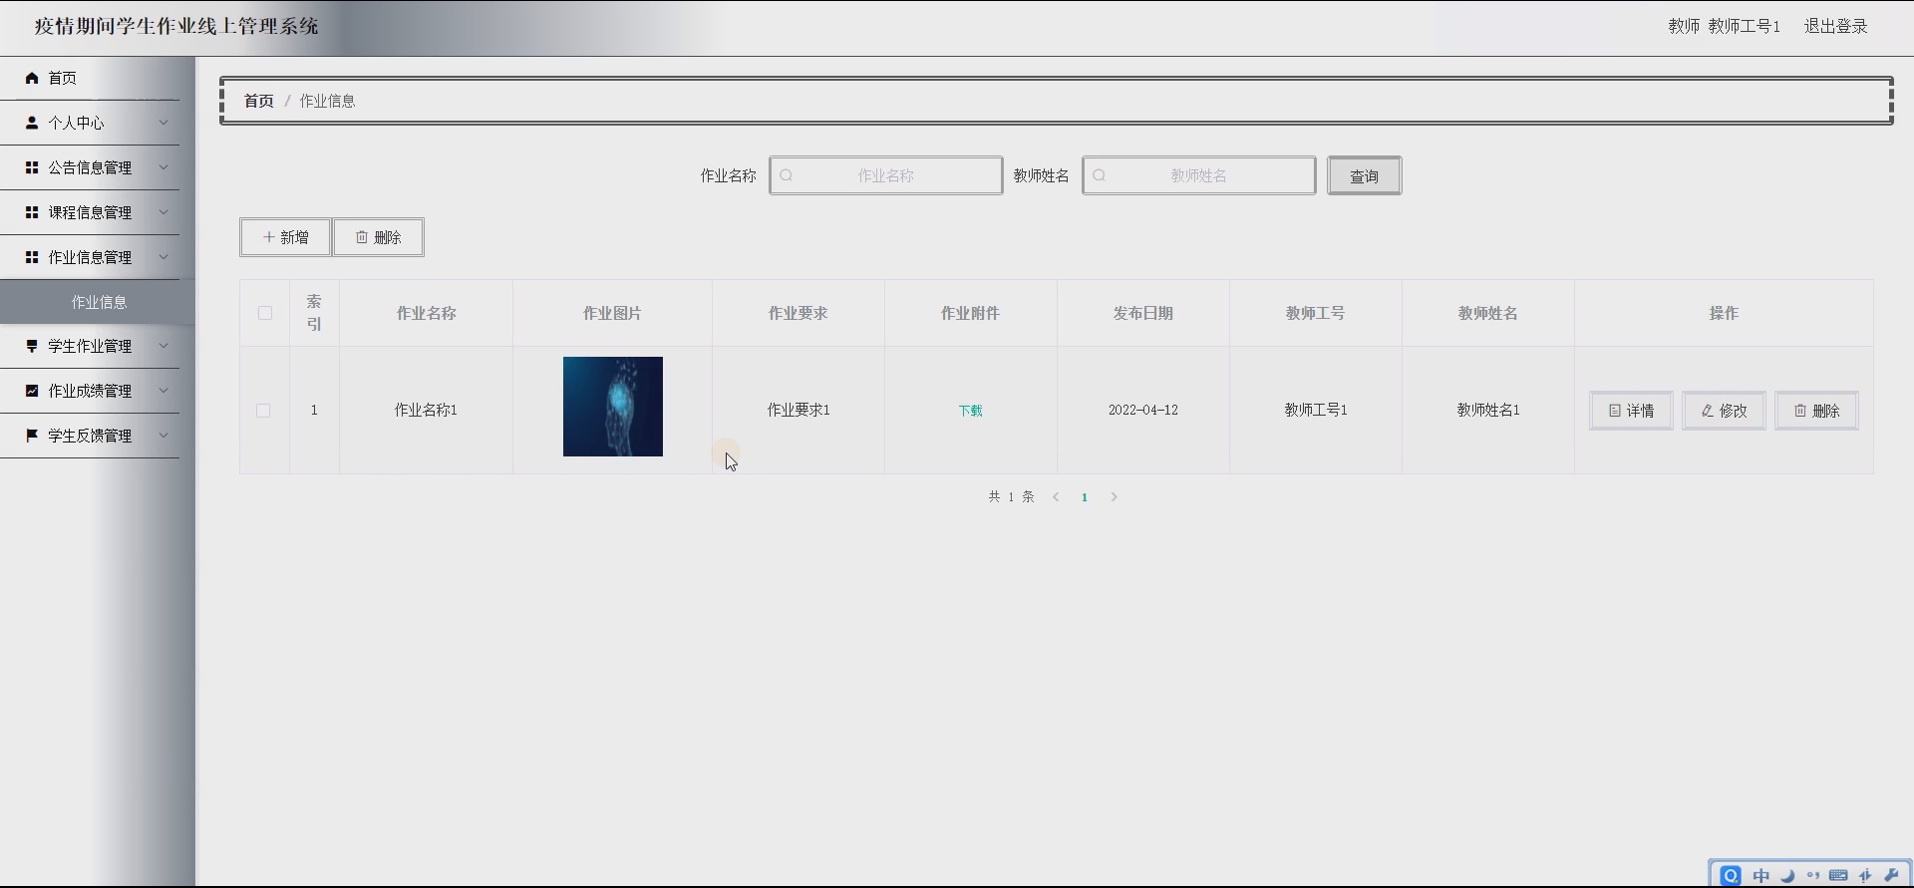Click the grid icon next to 课程信息管理
The width and height of the screenshot is (1914, 888).
pyautogui.click(x=32, y=212)
